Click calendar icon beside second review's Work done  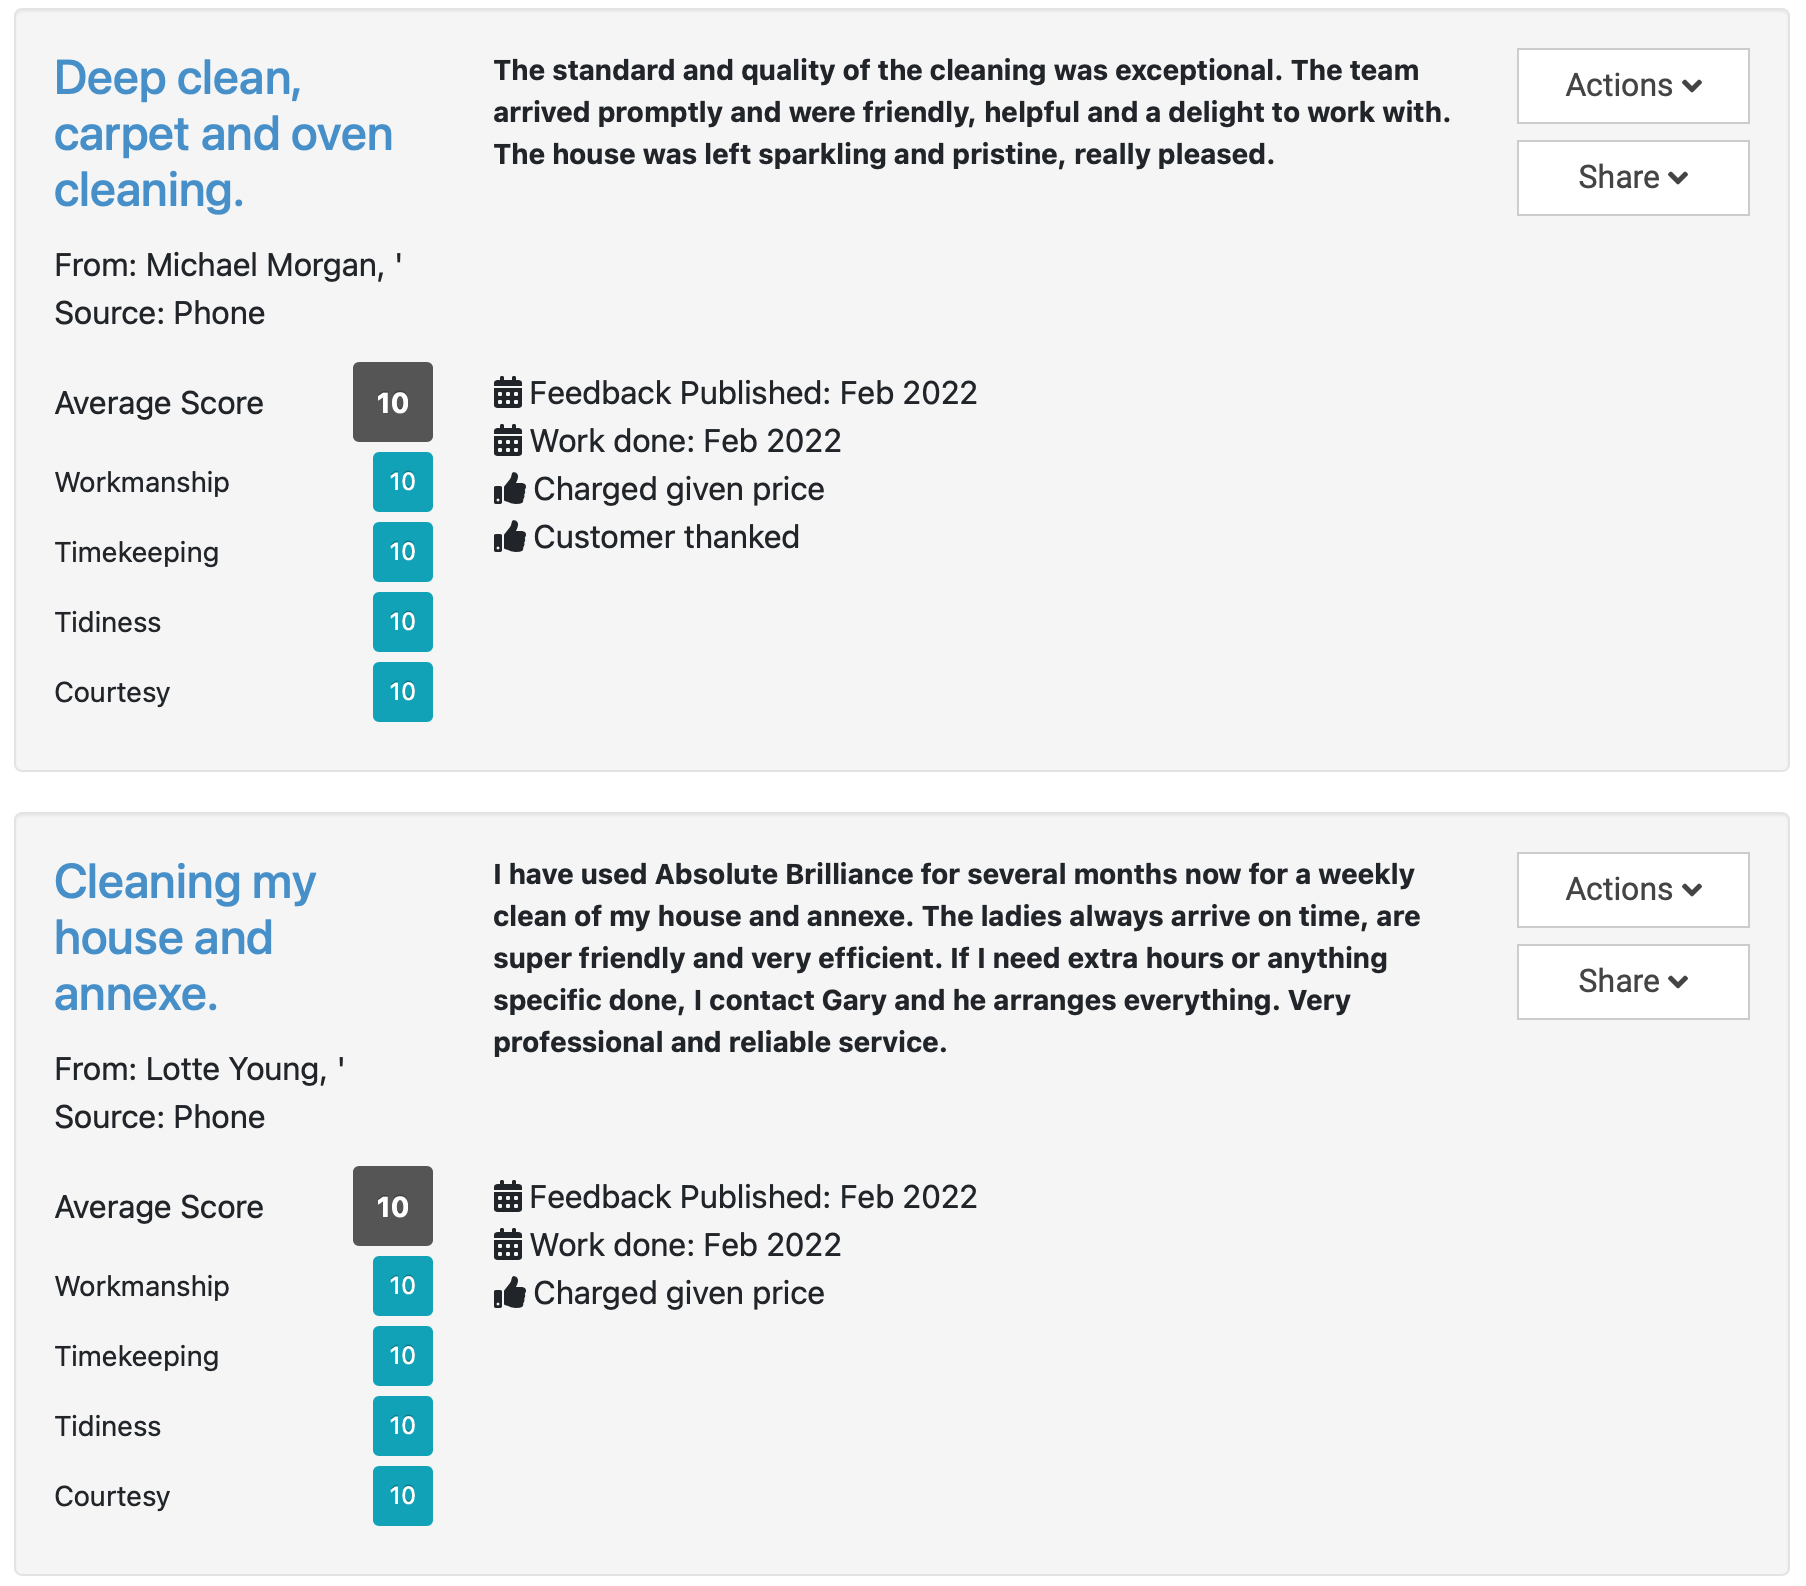[508, 1245]
